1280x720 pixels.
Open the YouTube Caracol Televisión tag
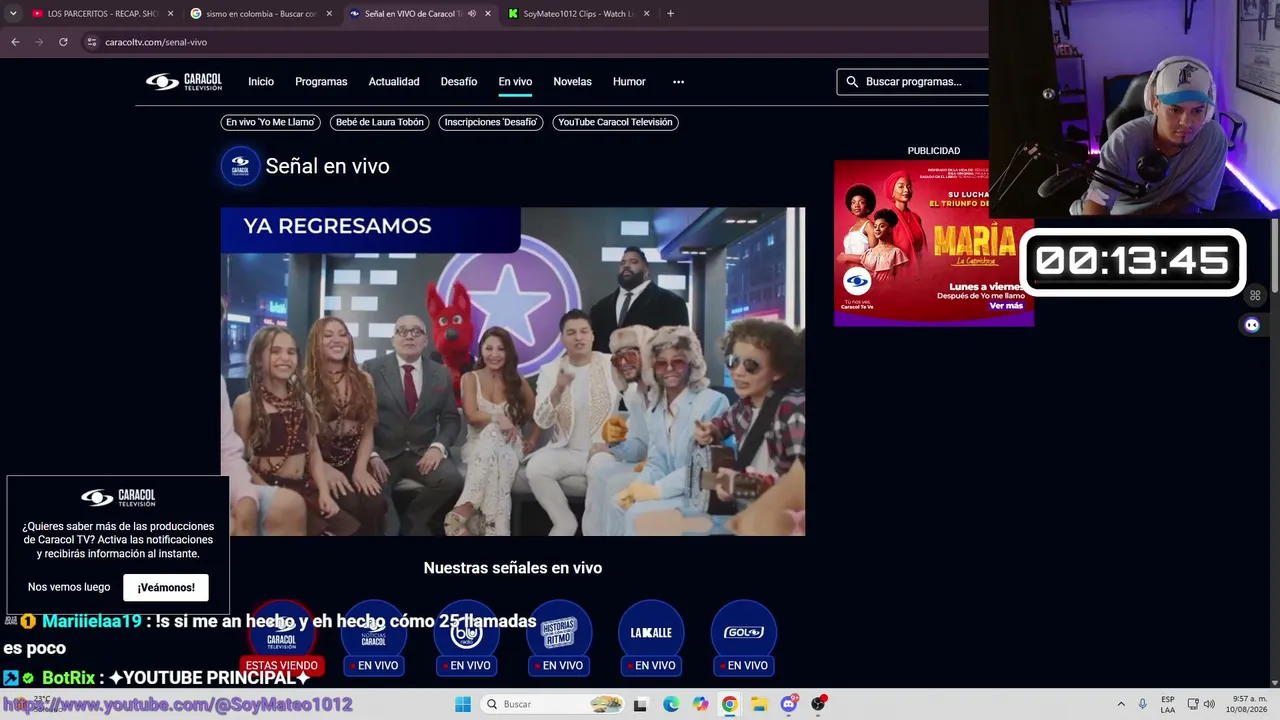tap(615, 122)
